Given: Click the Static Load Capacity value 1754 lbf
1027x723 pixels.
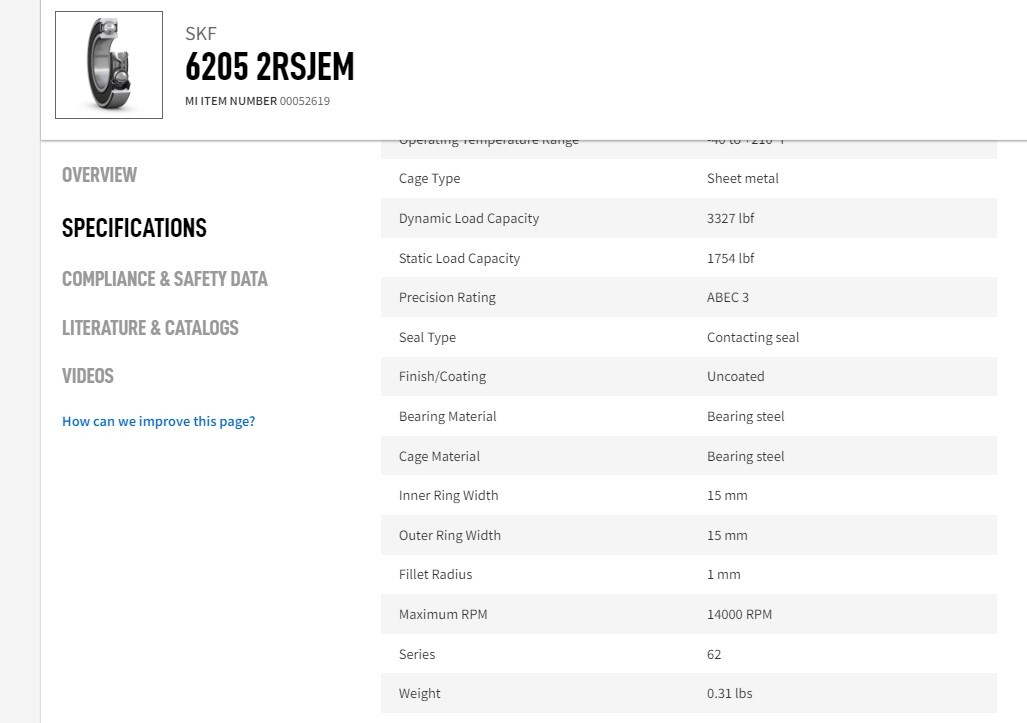Looking at the screenshot, I should tap(730, 258).
